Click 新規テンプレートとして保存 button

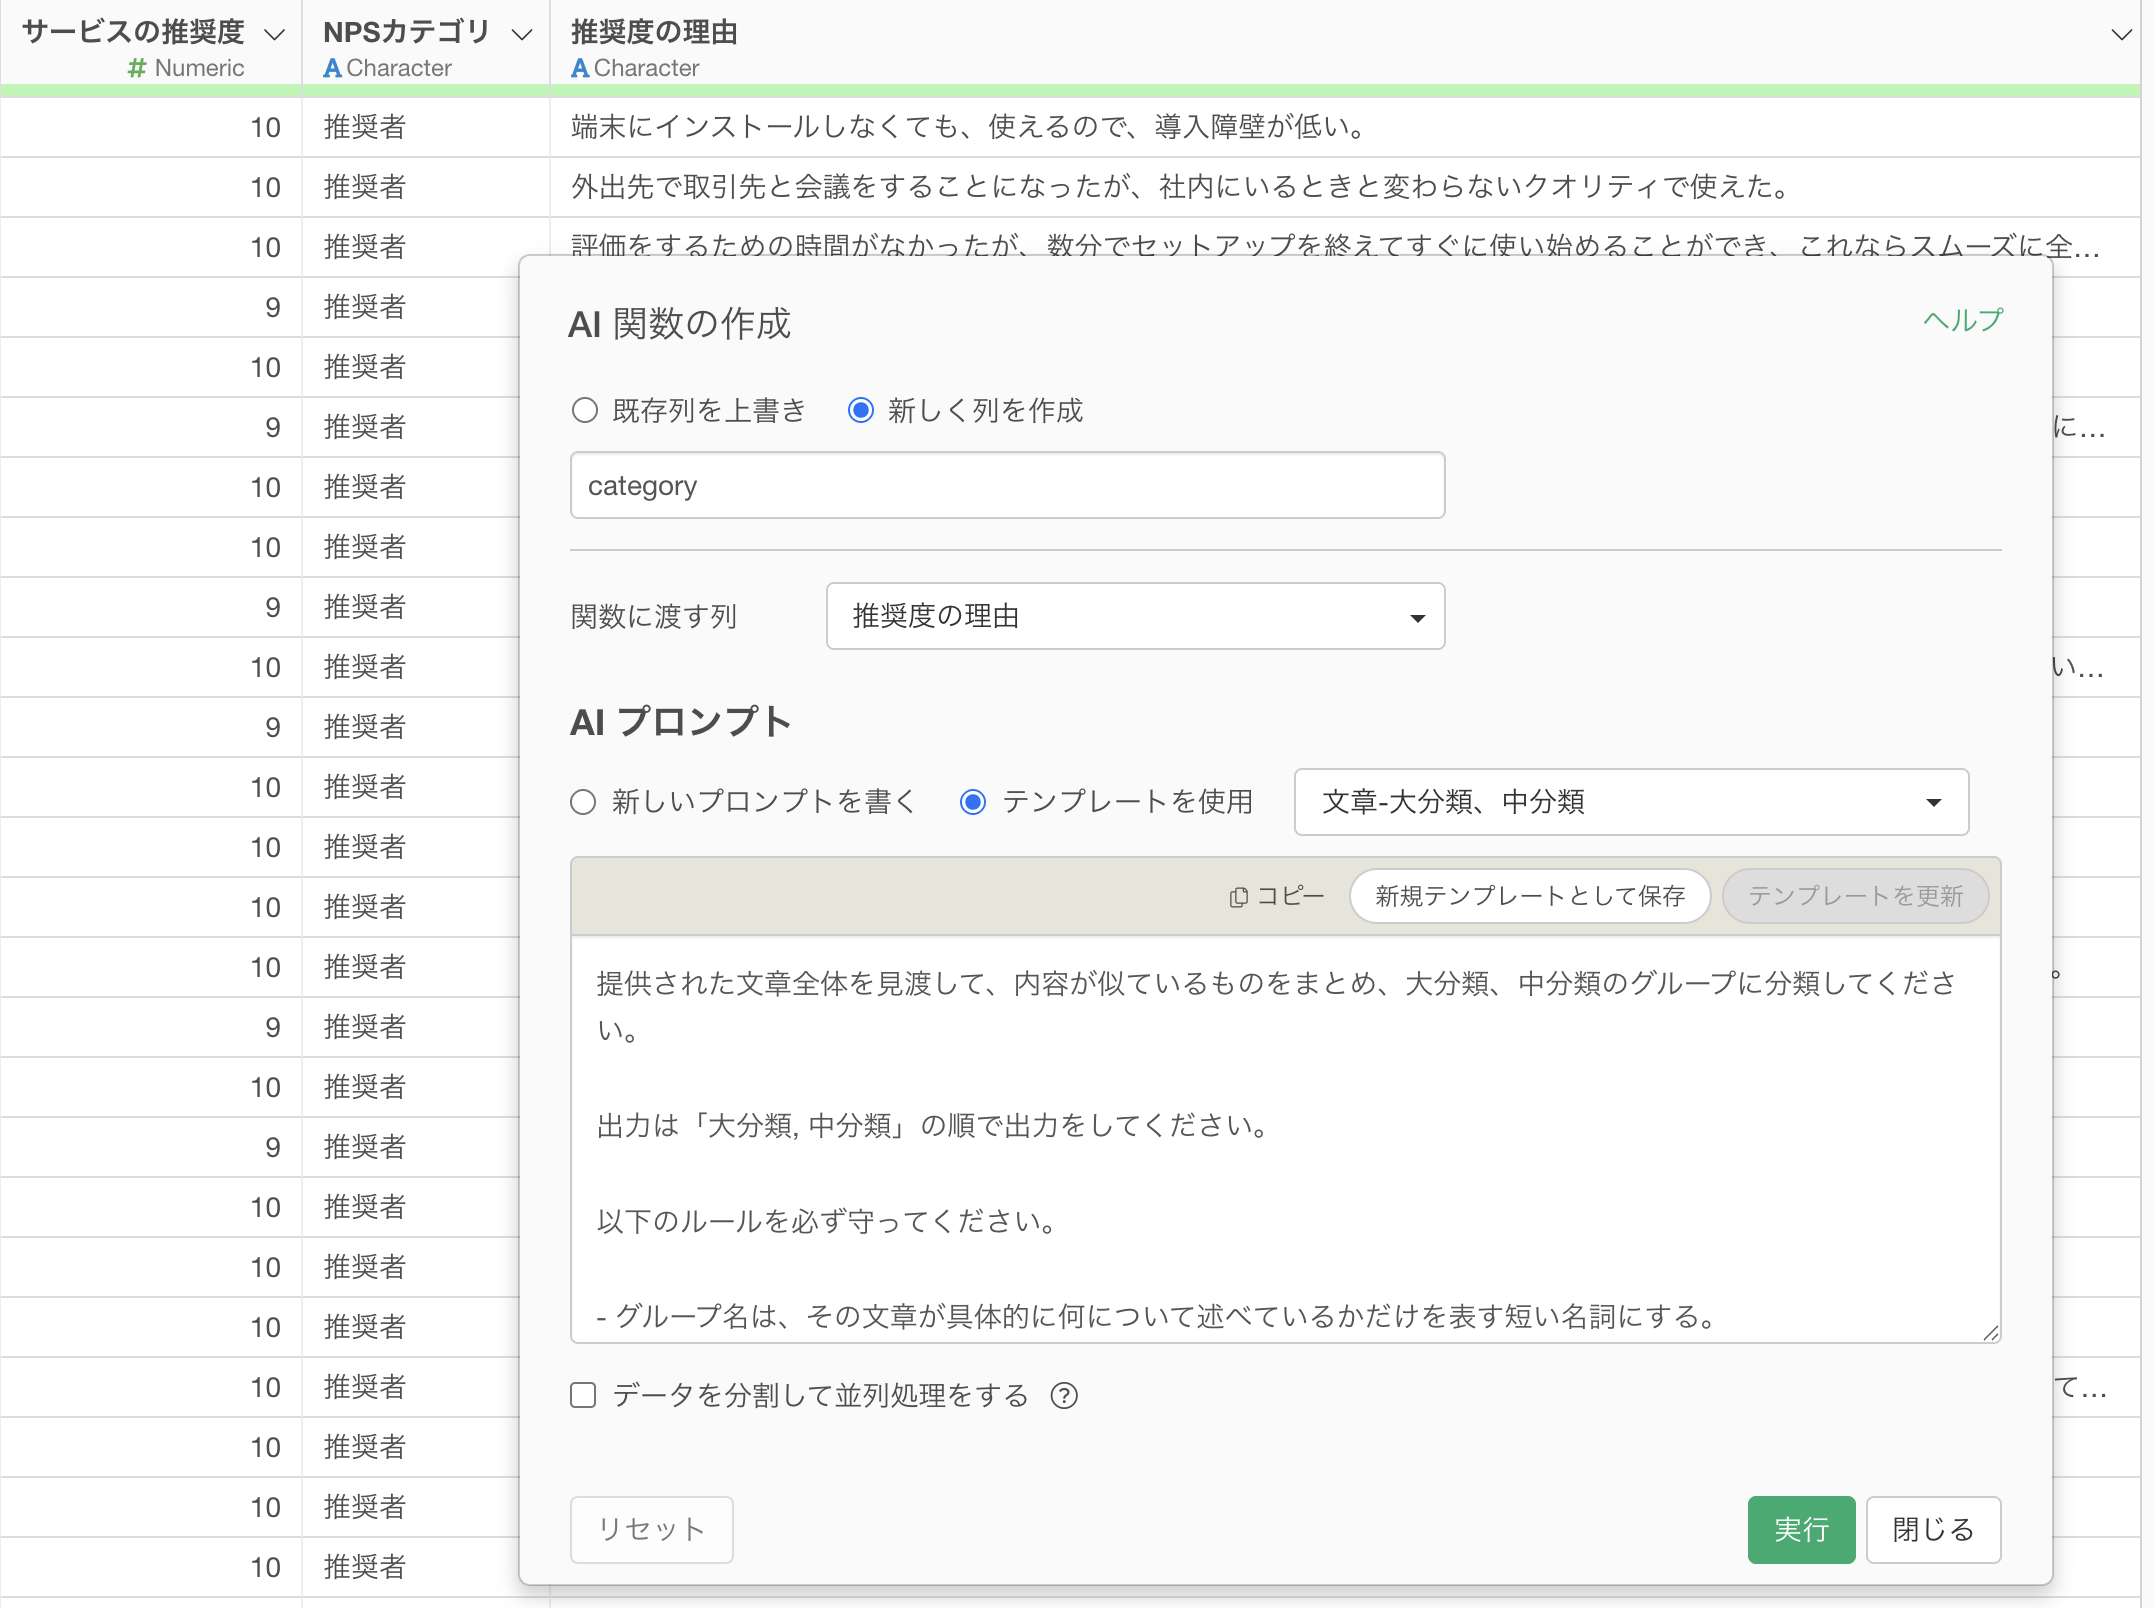1530,896
